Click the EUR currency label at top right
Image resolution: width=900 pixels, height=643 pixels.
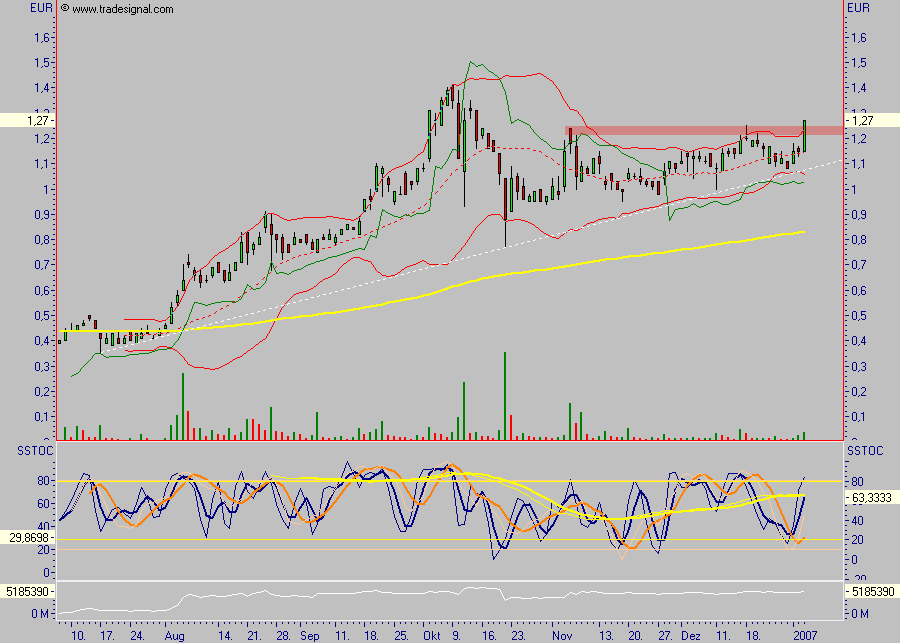click(x=859, y=9)
